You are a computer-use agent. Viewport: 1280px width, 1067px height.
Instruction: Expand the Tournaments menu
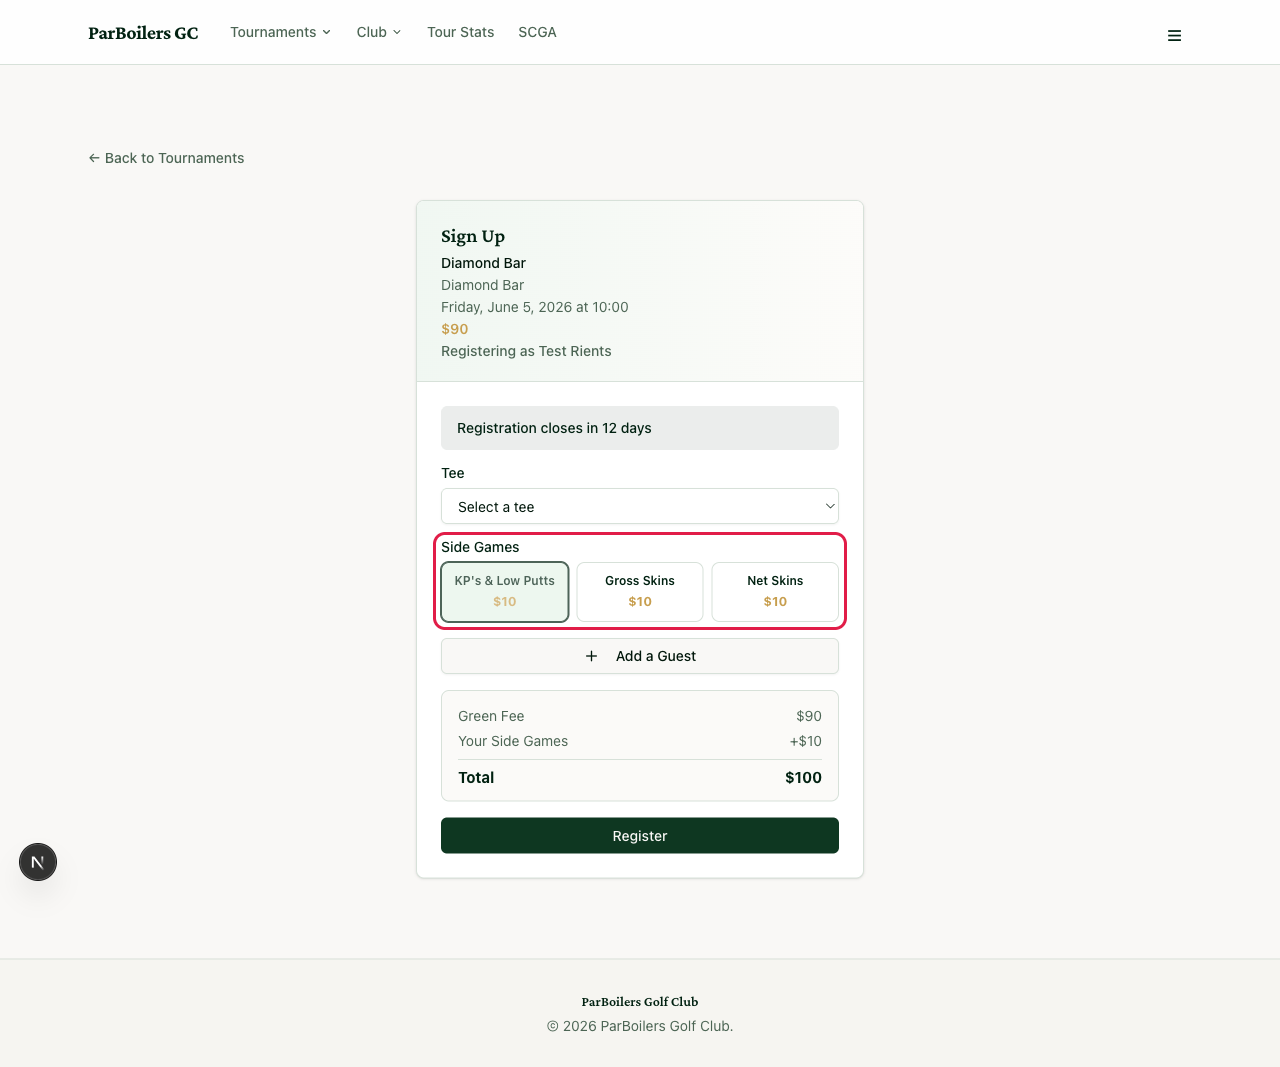click(280, 32)
